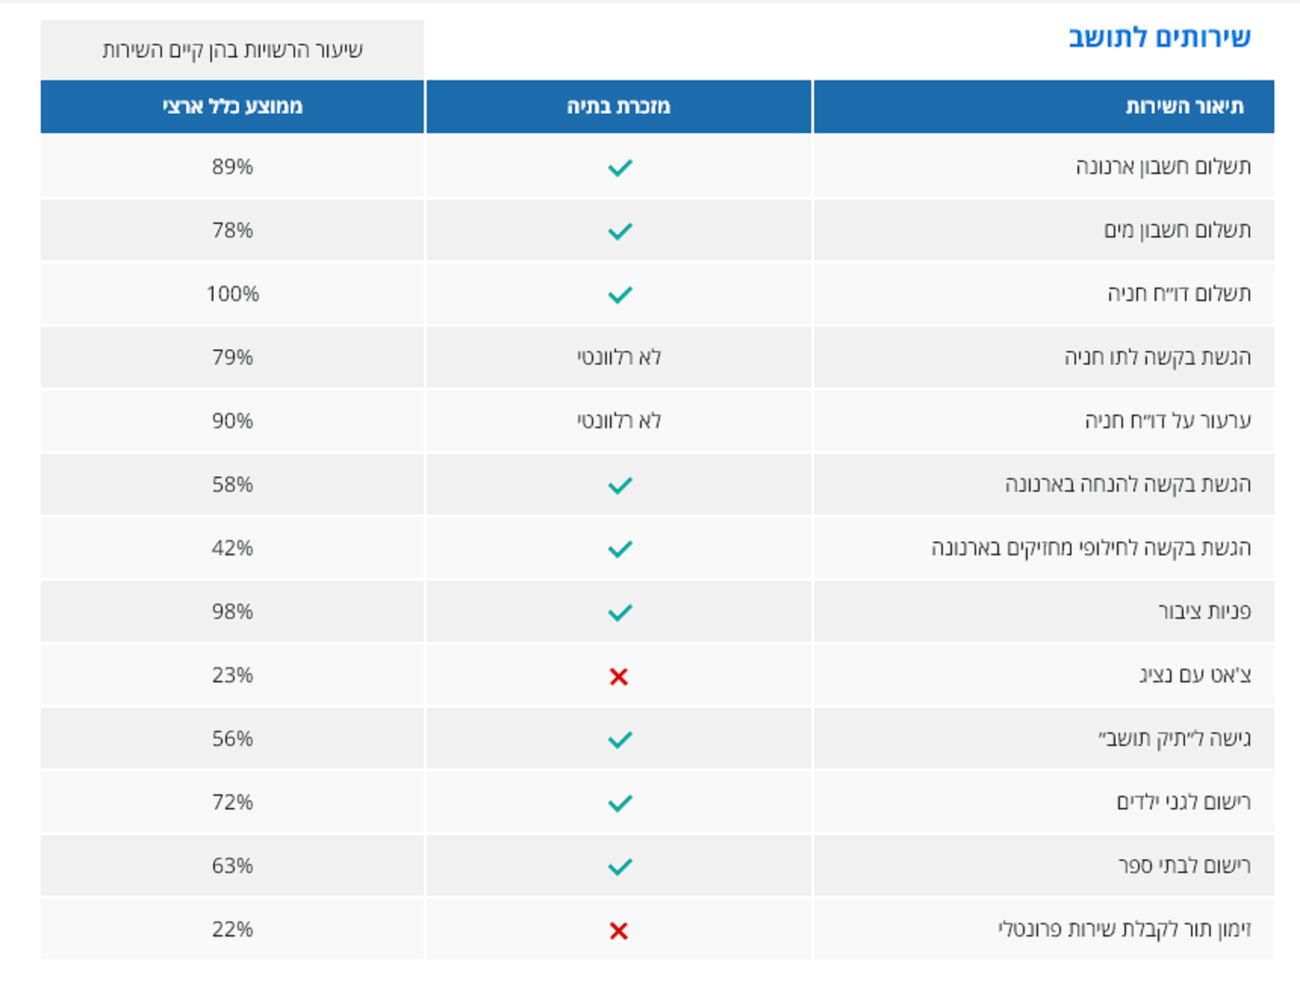The height and width of the screenshot is (988, 1300).
Task: Click the 22% value in the last row
Action: pos(232,930)
